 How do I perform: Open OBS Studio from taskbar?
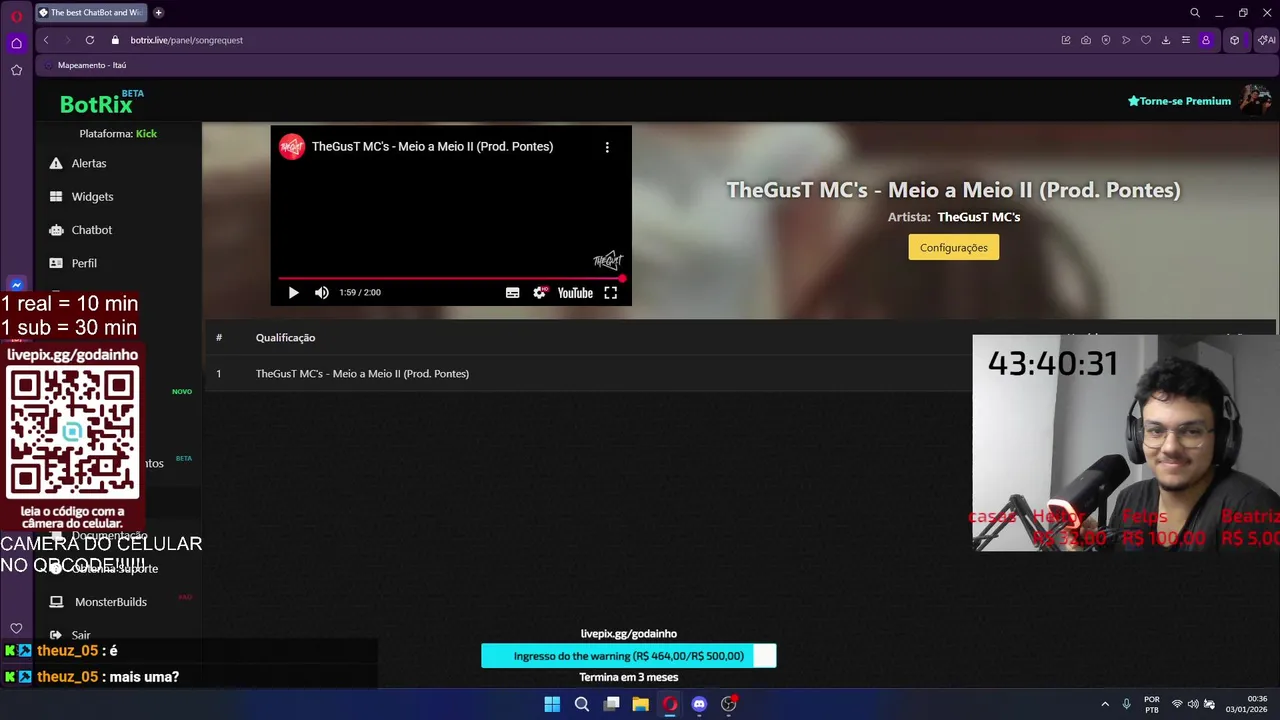pyautogui.click(x=729, y=704)
